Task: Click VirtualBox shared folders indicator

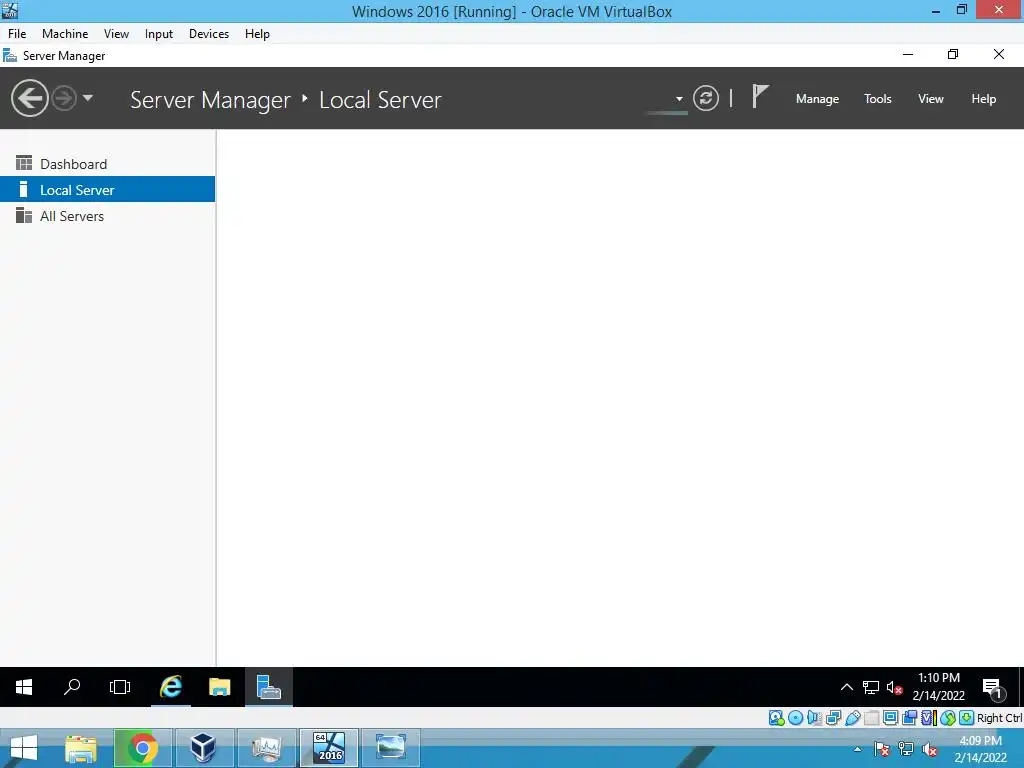Action: coord(871,718)
